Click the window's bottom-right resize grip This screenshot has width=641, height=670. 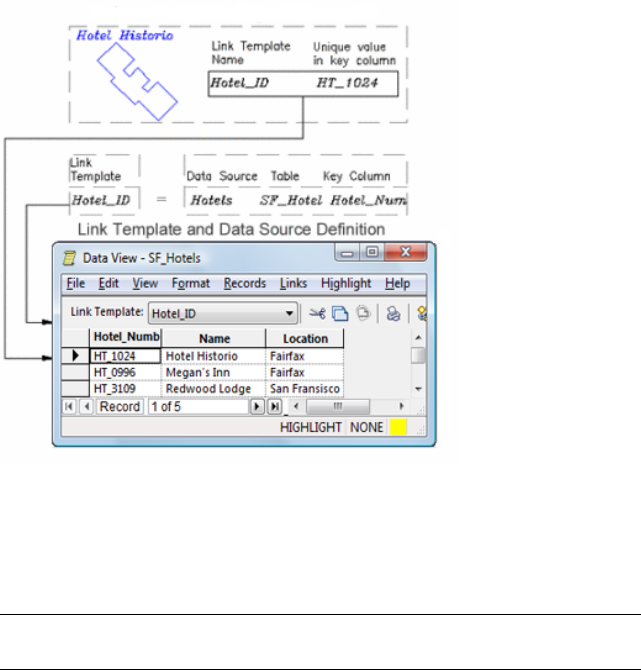point(422,430)
